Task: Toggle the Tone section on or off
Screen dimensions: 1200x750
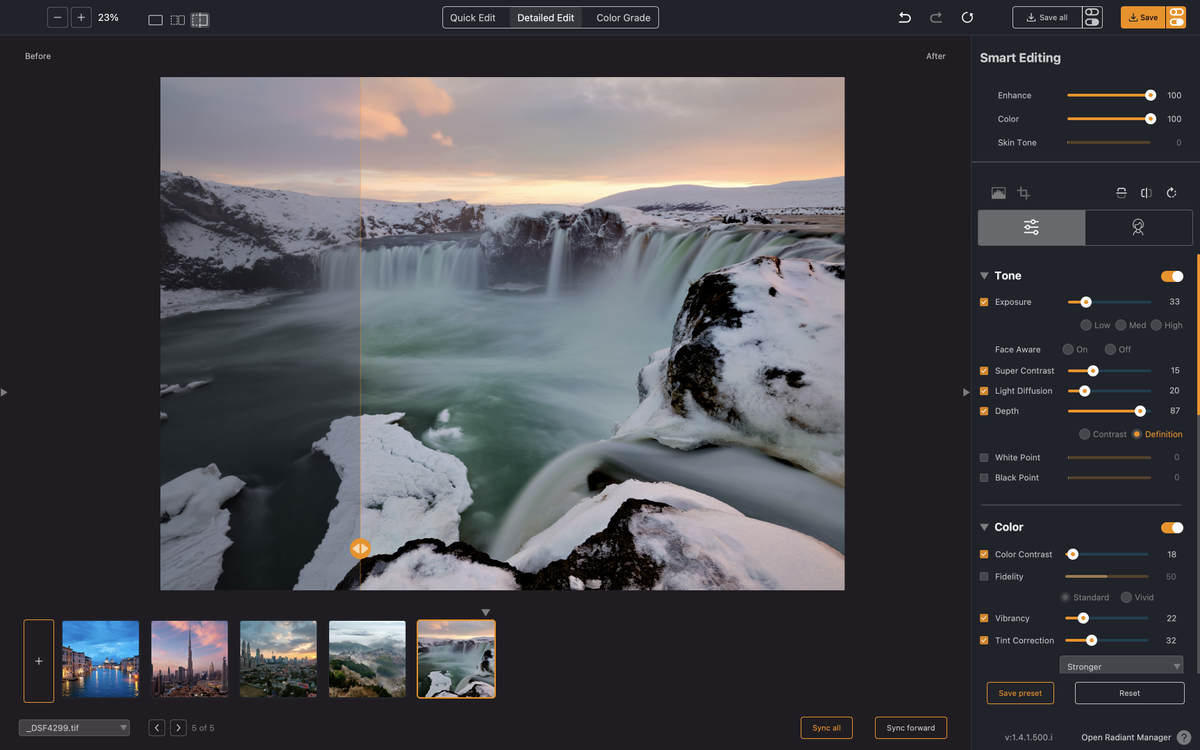Action: (x=1171, y=275)
